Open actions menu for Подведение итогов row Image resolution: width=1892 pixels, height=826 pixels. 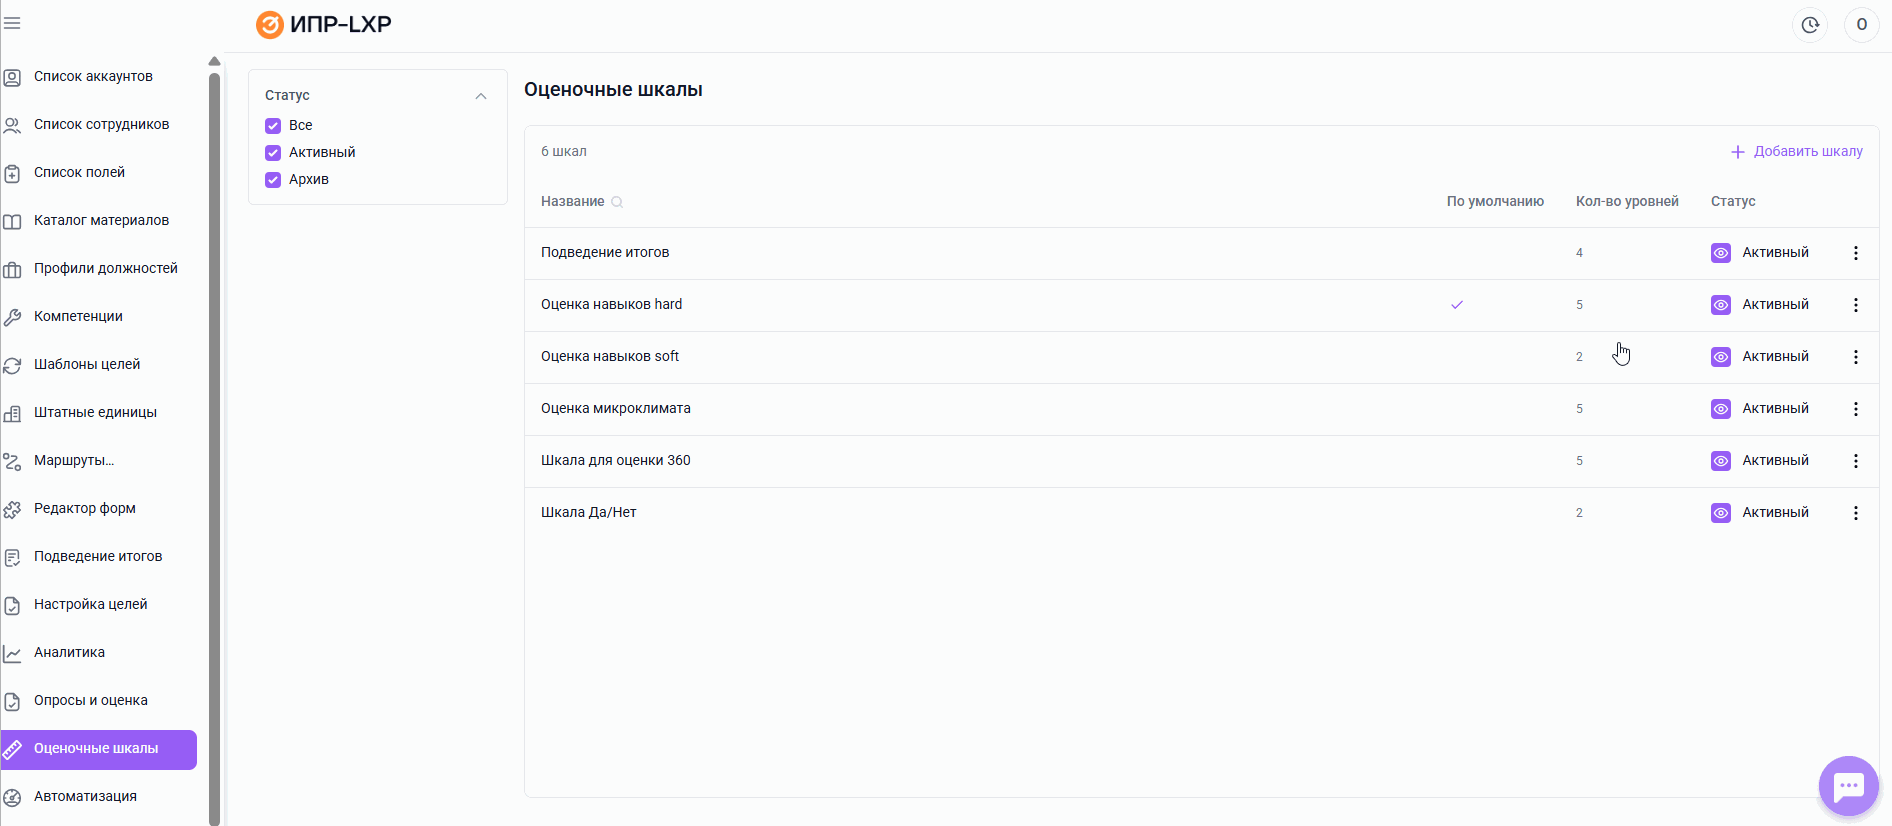point(1856,253)
